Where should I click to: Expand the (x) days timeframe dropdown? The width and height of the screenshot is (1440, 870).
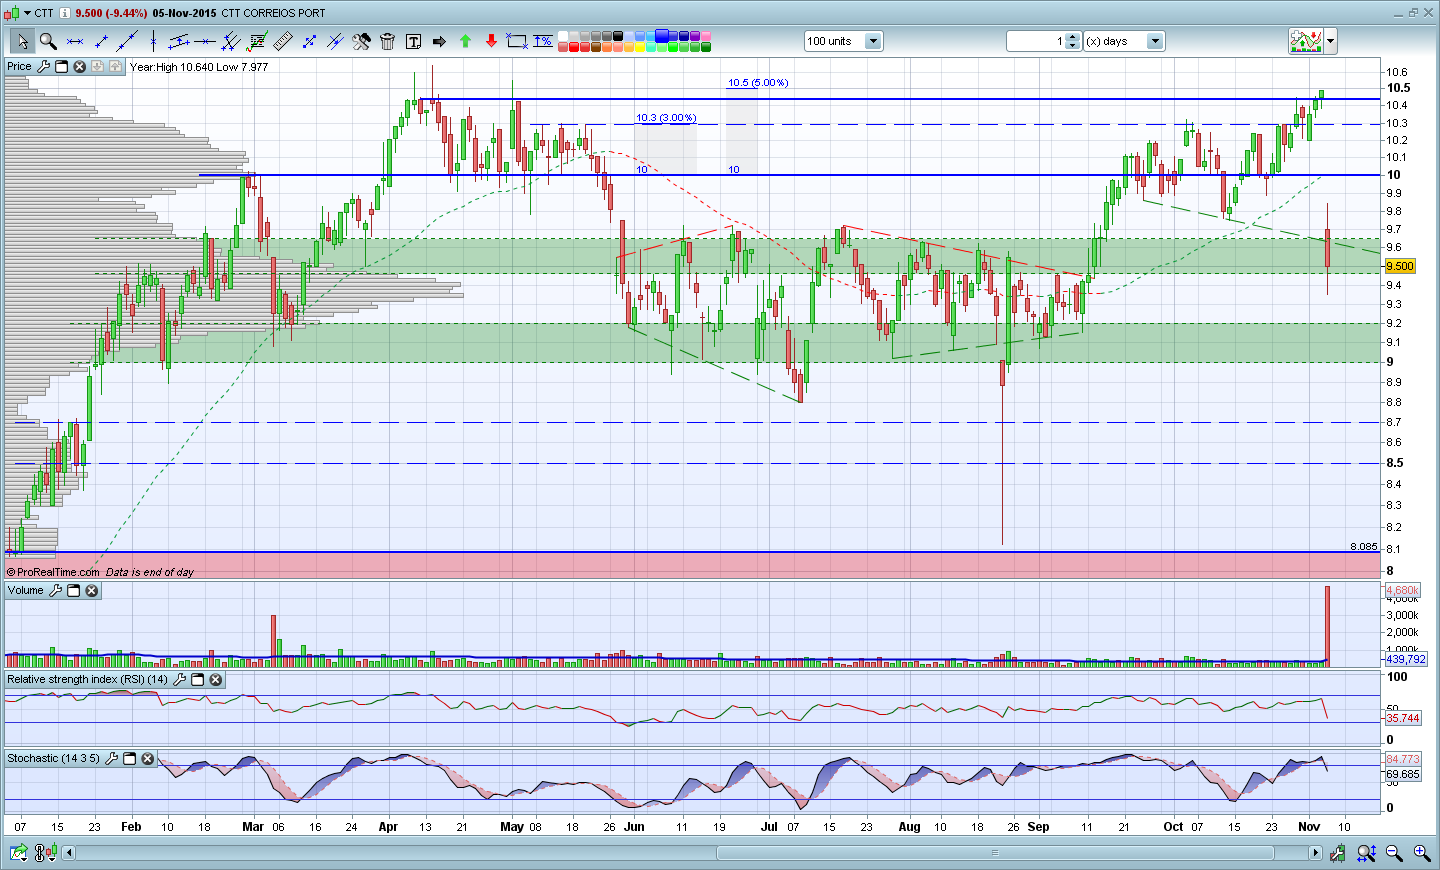pyautogui.click(x=1155, y=41)
